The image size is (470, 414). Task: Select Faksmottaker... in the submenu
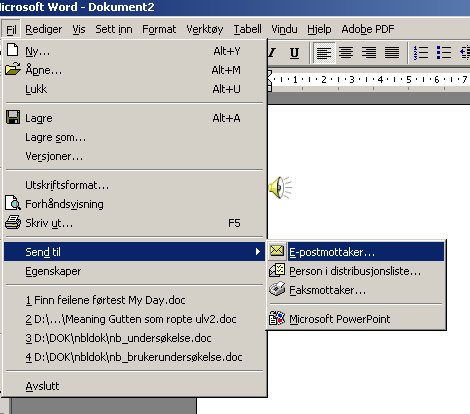tap(356, 290)
